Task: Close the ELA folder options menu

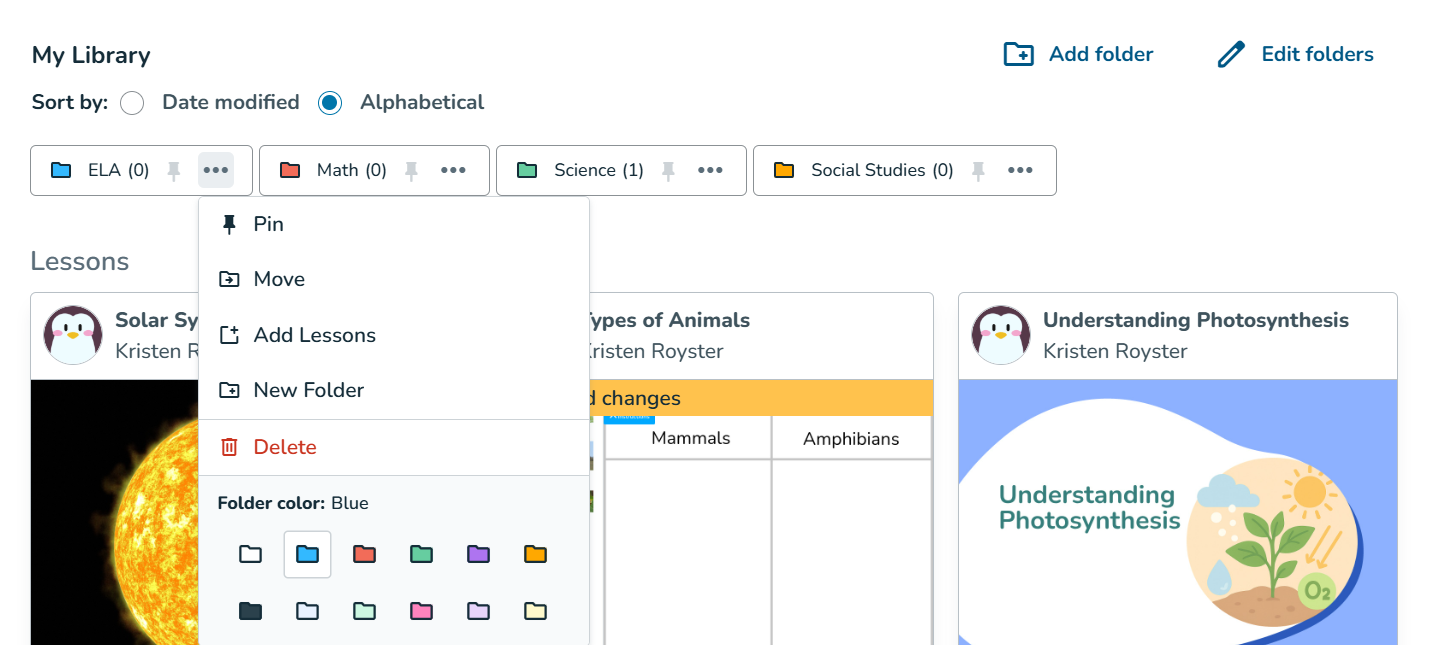Action: click(x=216, y=170)
